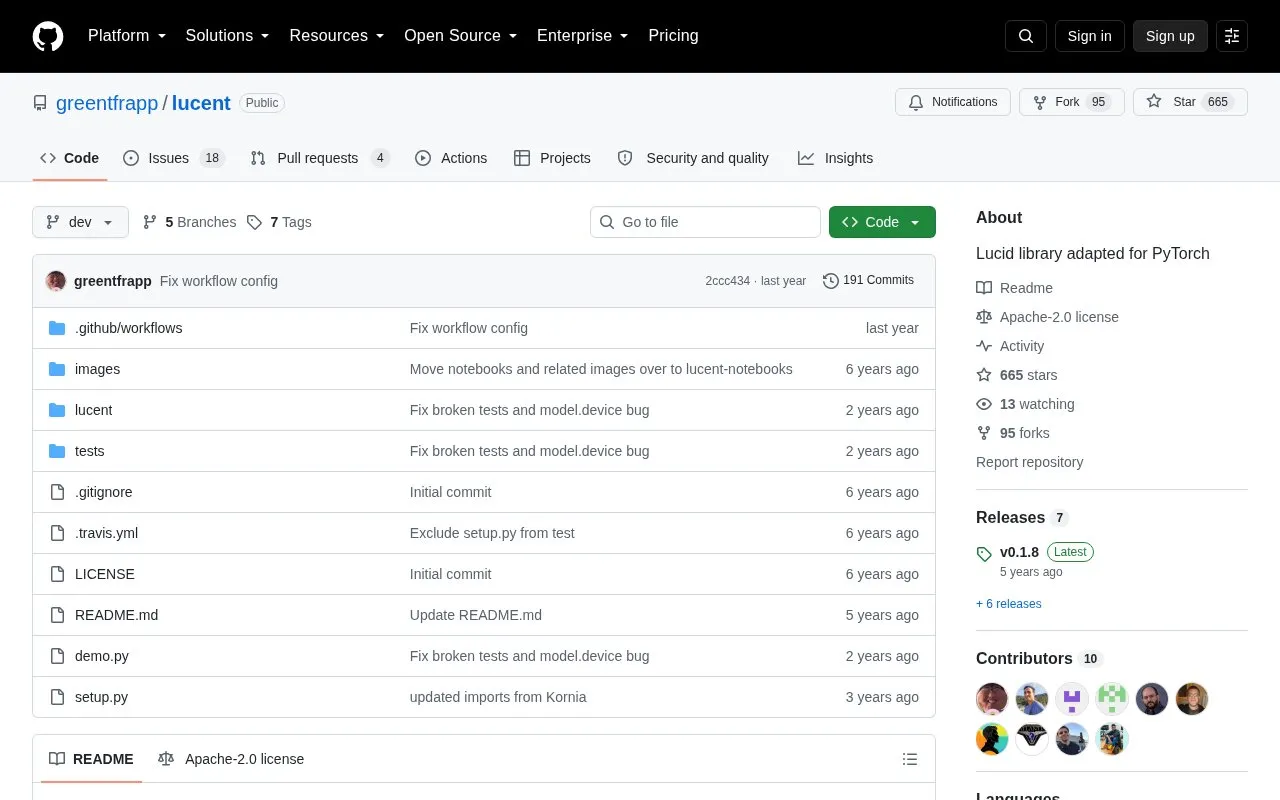Click the first contributor avatar
1280x800 pixels.
[992, 699]
